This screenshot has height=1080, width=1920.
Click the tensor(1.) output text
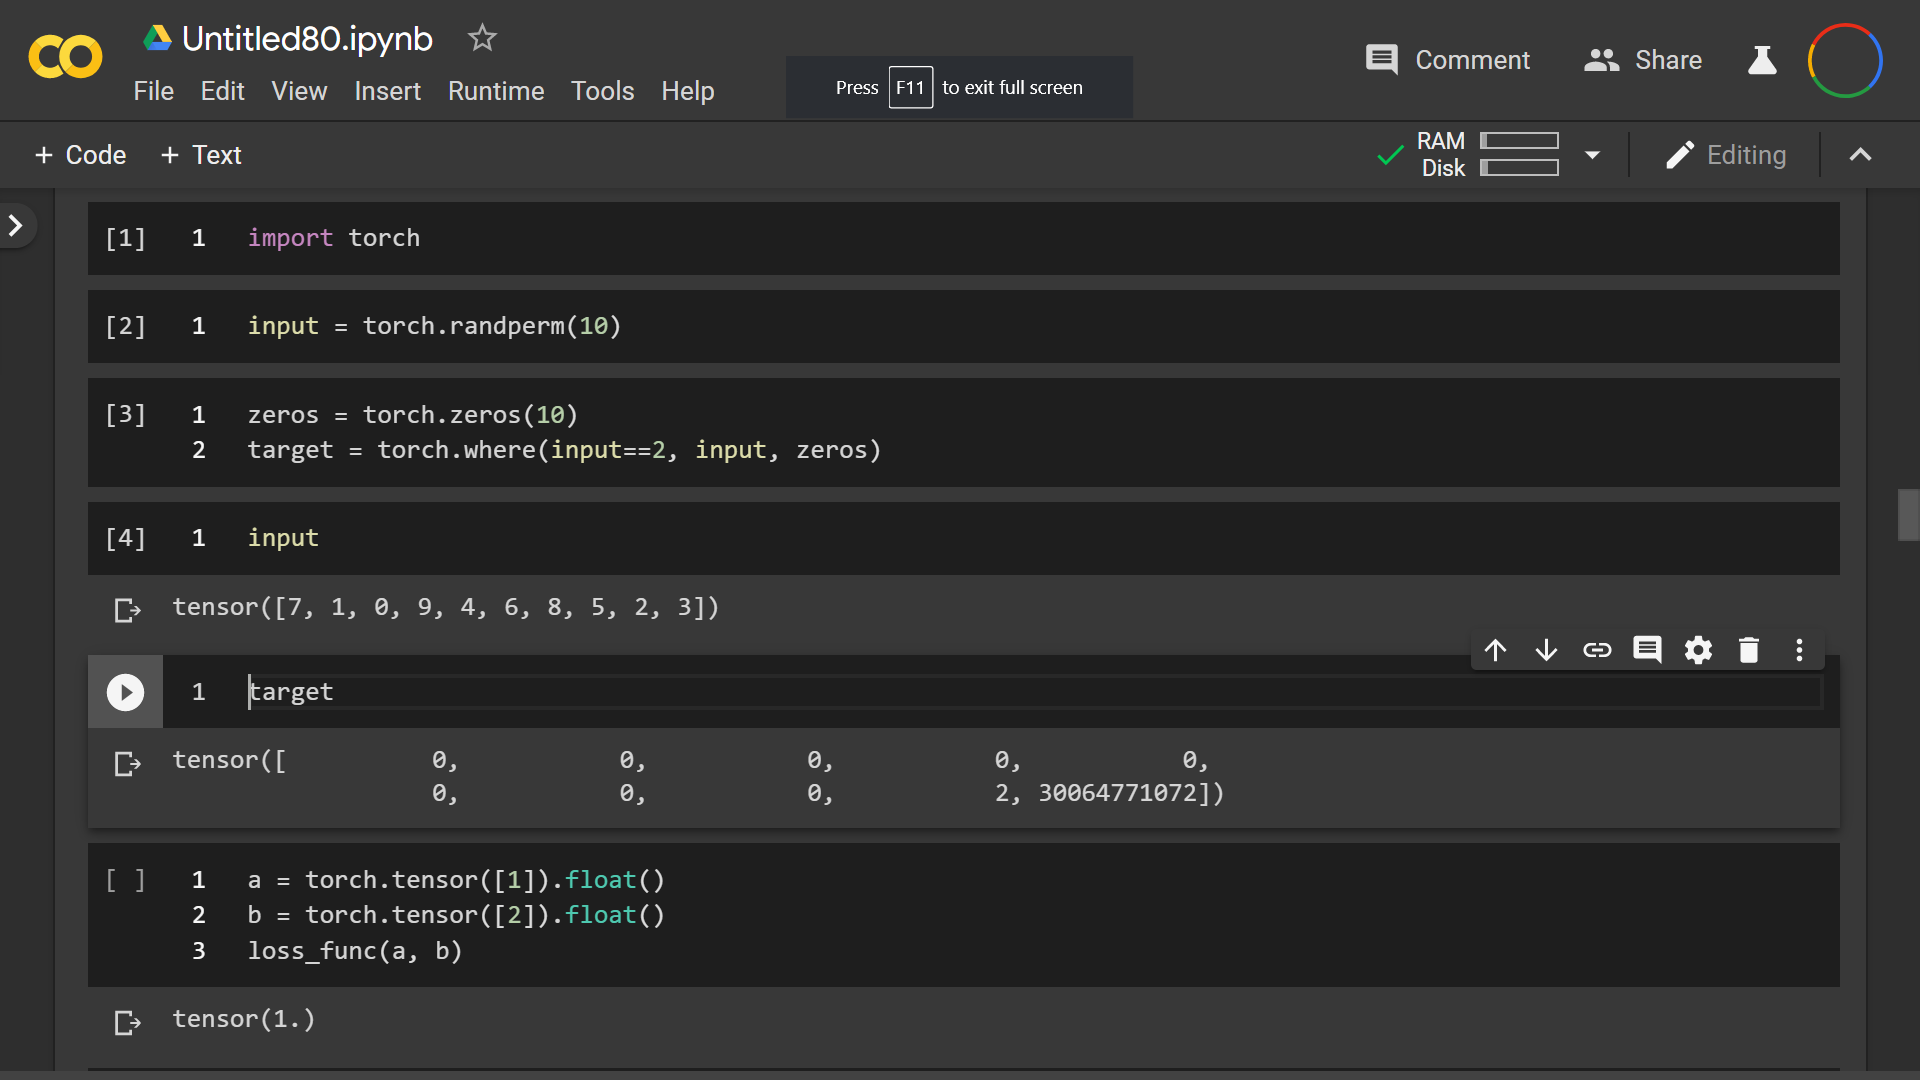point(244,1019)
